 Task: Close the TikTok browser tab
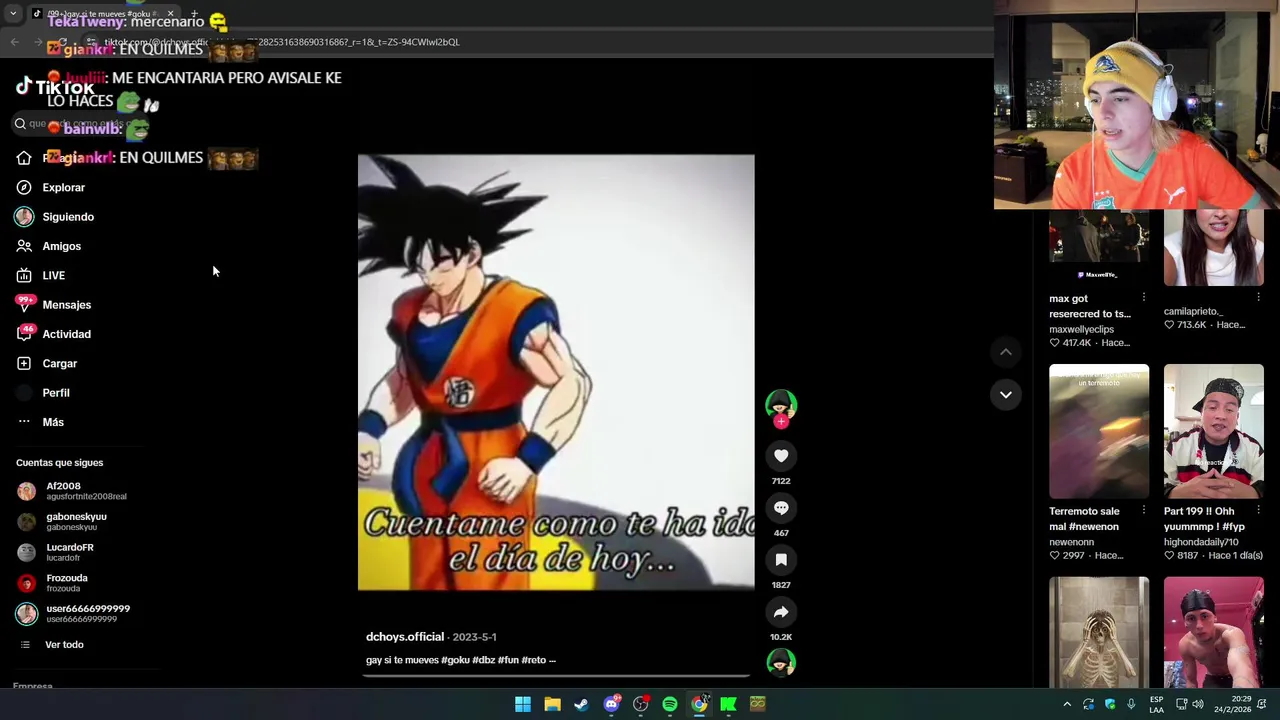coord(170,14)
